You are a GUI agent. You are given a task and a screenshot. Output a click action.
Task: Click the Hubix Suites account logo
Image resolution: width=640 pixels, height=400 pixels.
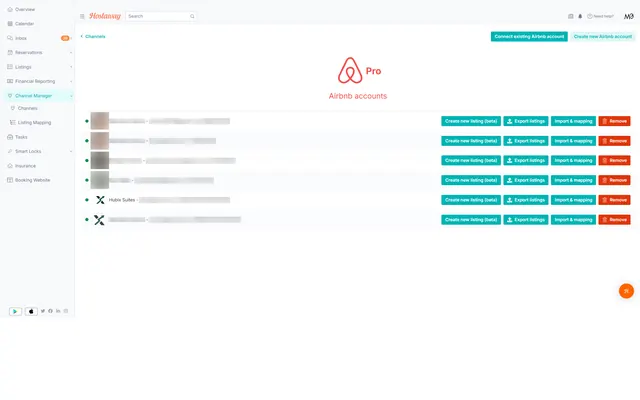point(100,200)
